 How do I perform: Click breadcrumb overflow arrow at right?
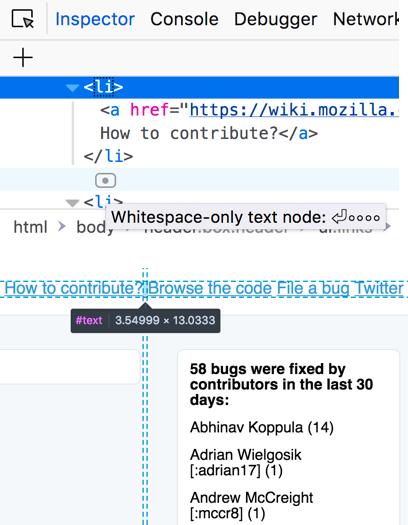click(387, 227)
